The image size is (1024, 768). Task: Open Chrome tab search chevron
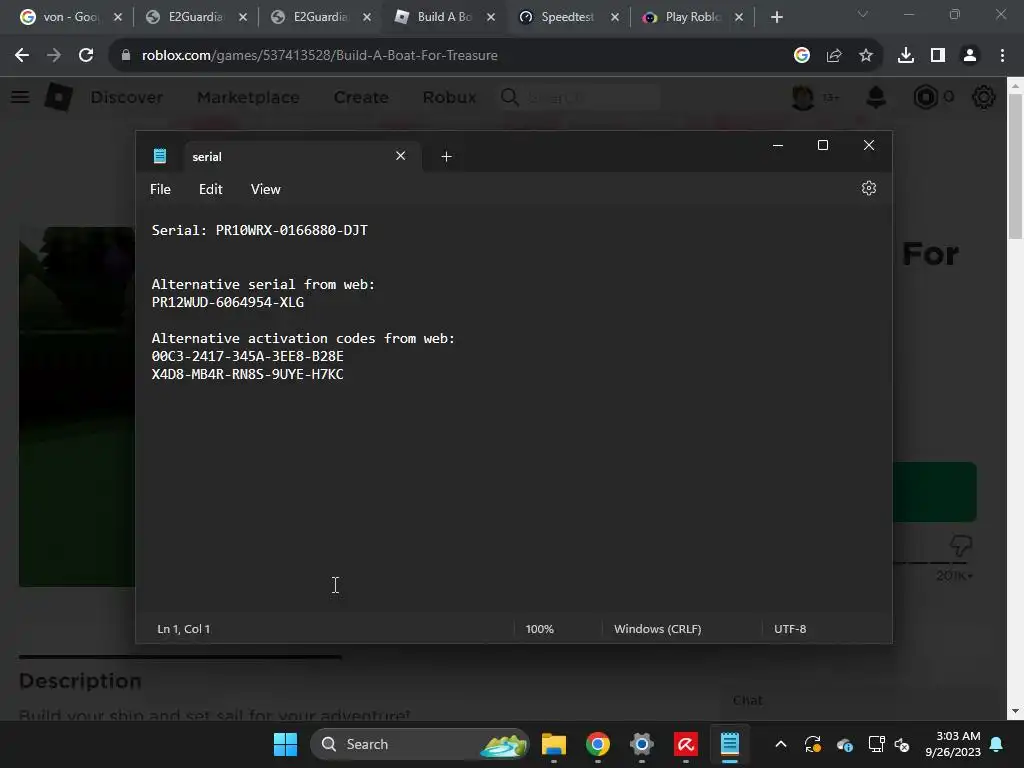click(x=862, y=14)
